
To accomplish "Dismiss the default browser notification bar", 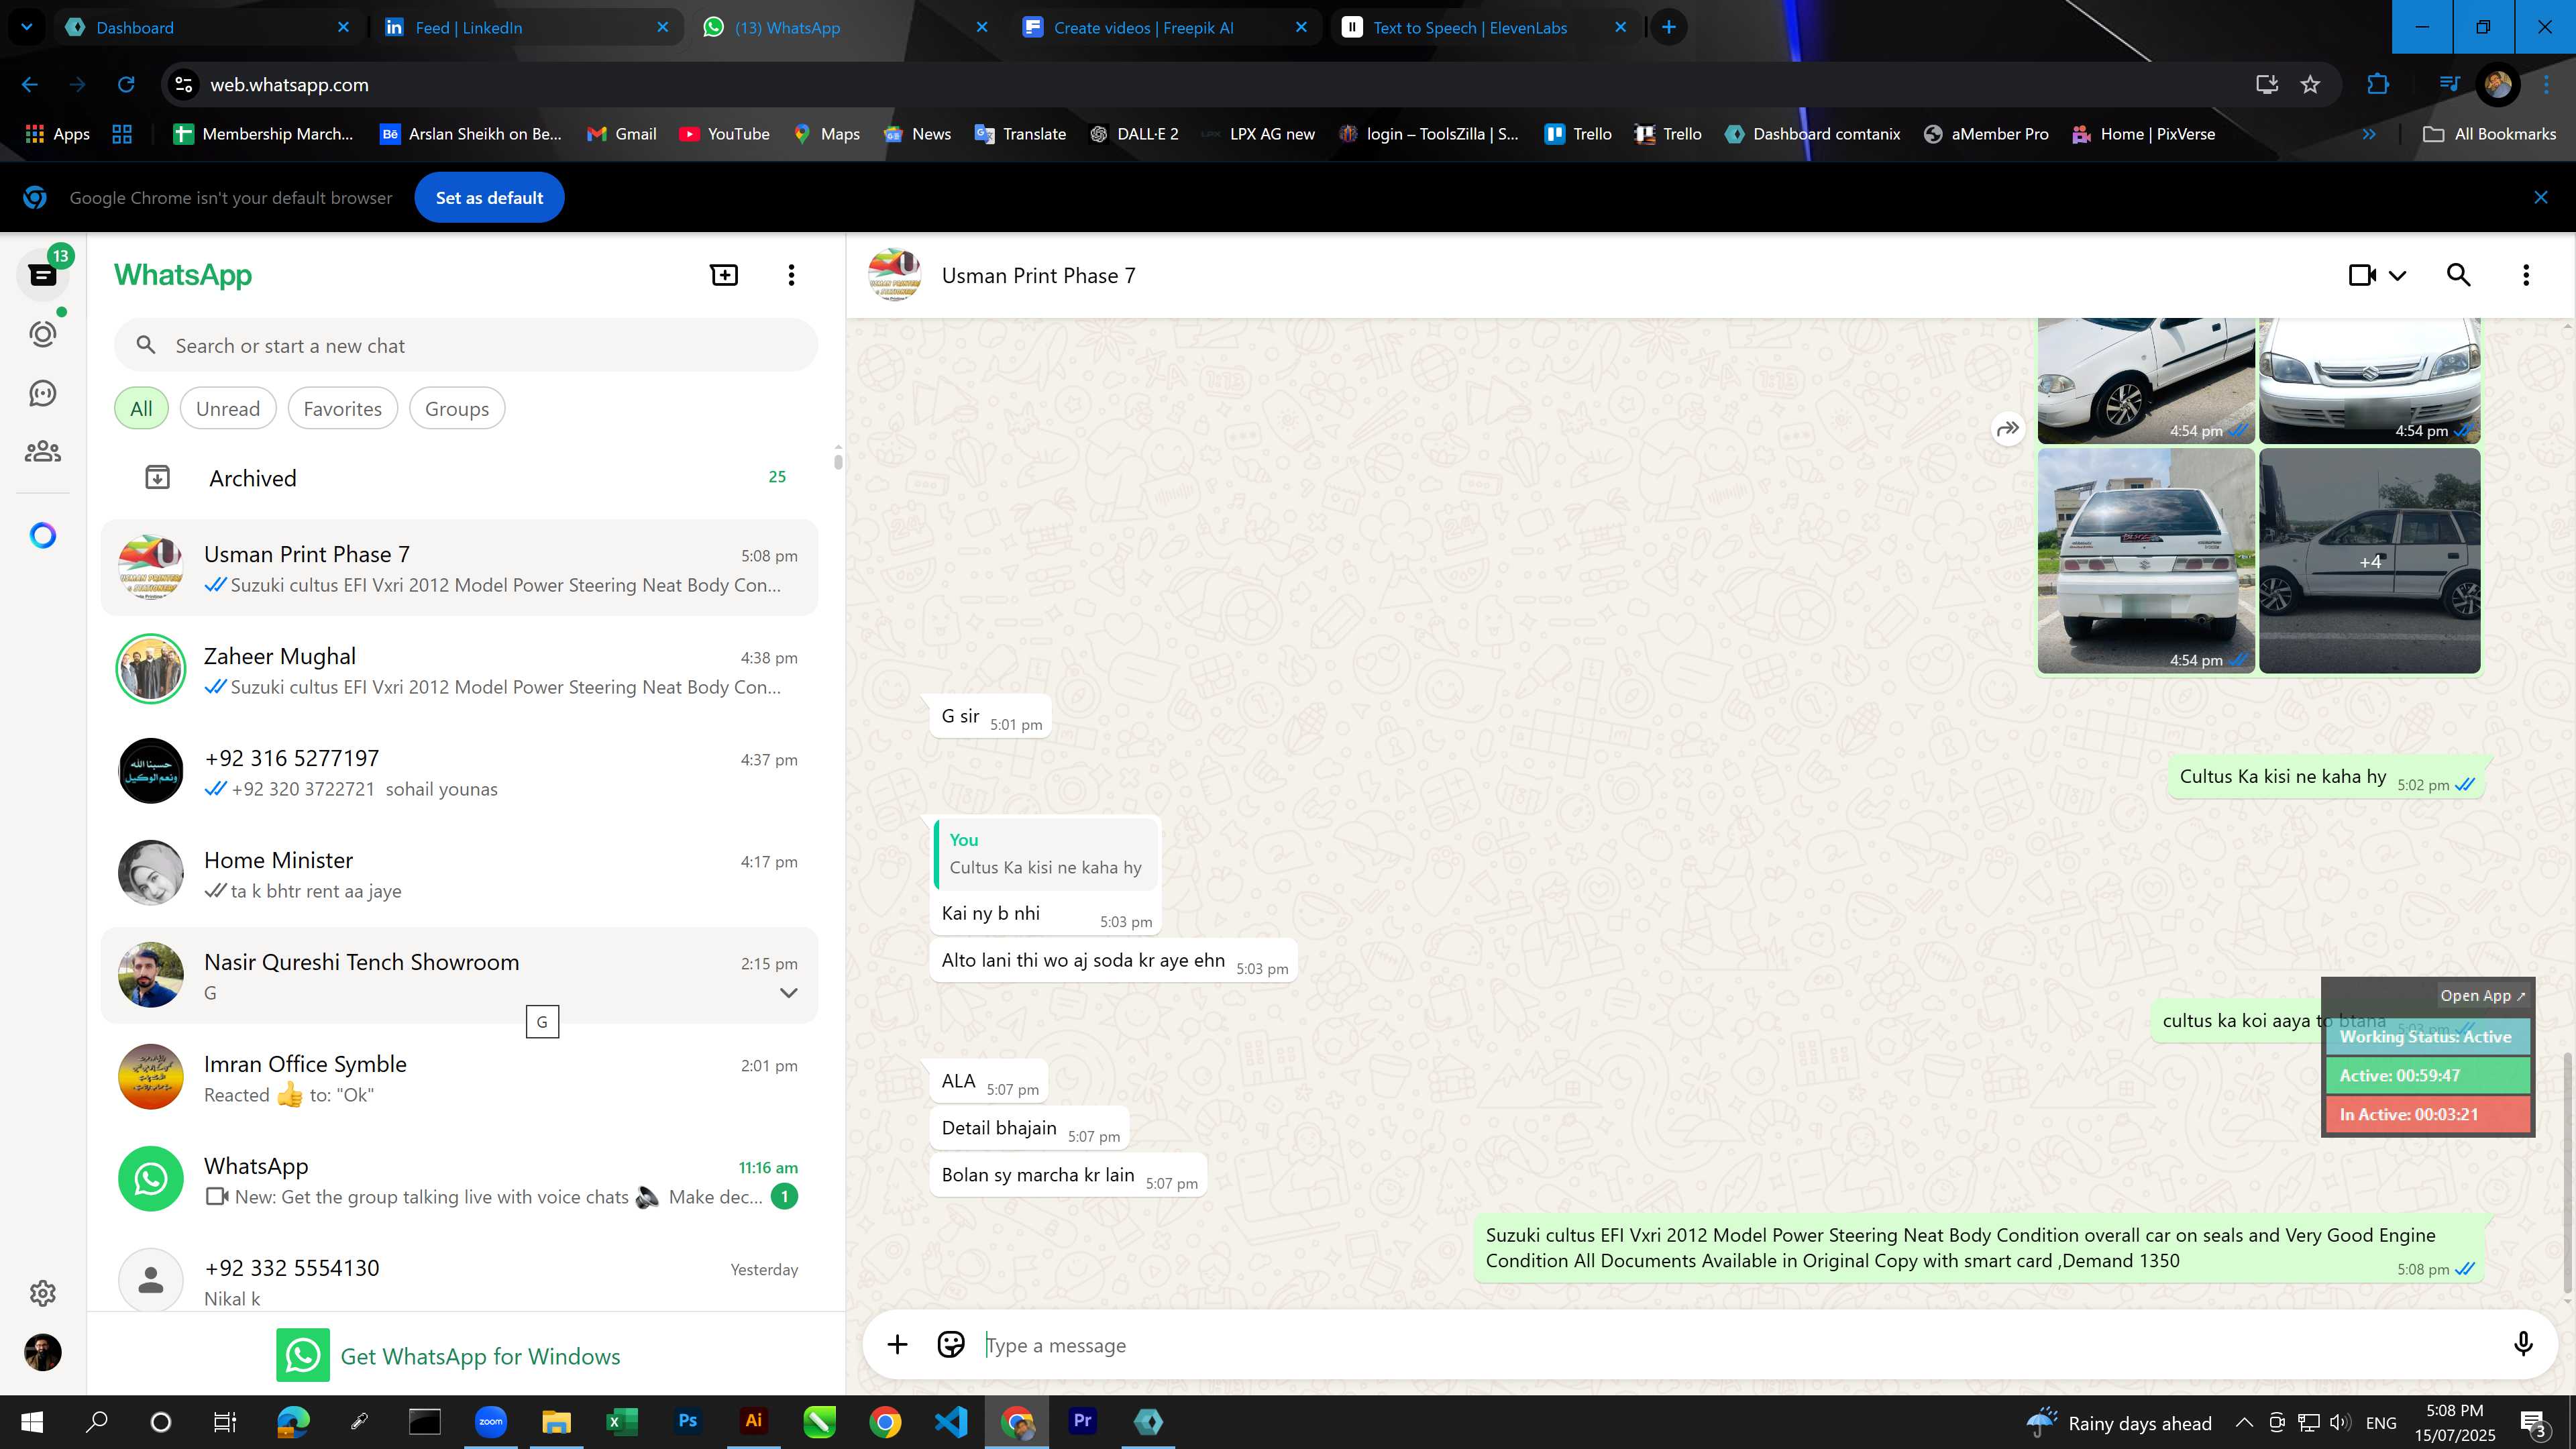I will click(2541, 198).
